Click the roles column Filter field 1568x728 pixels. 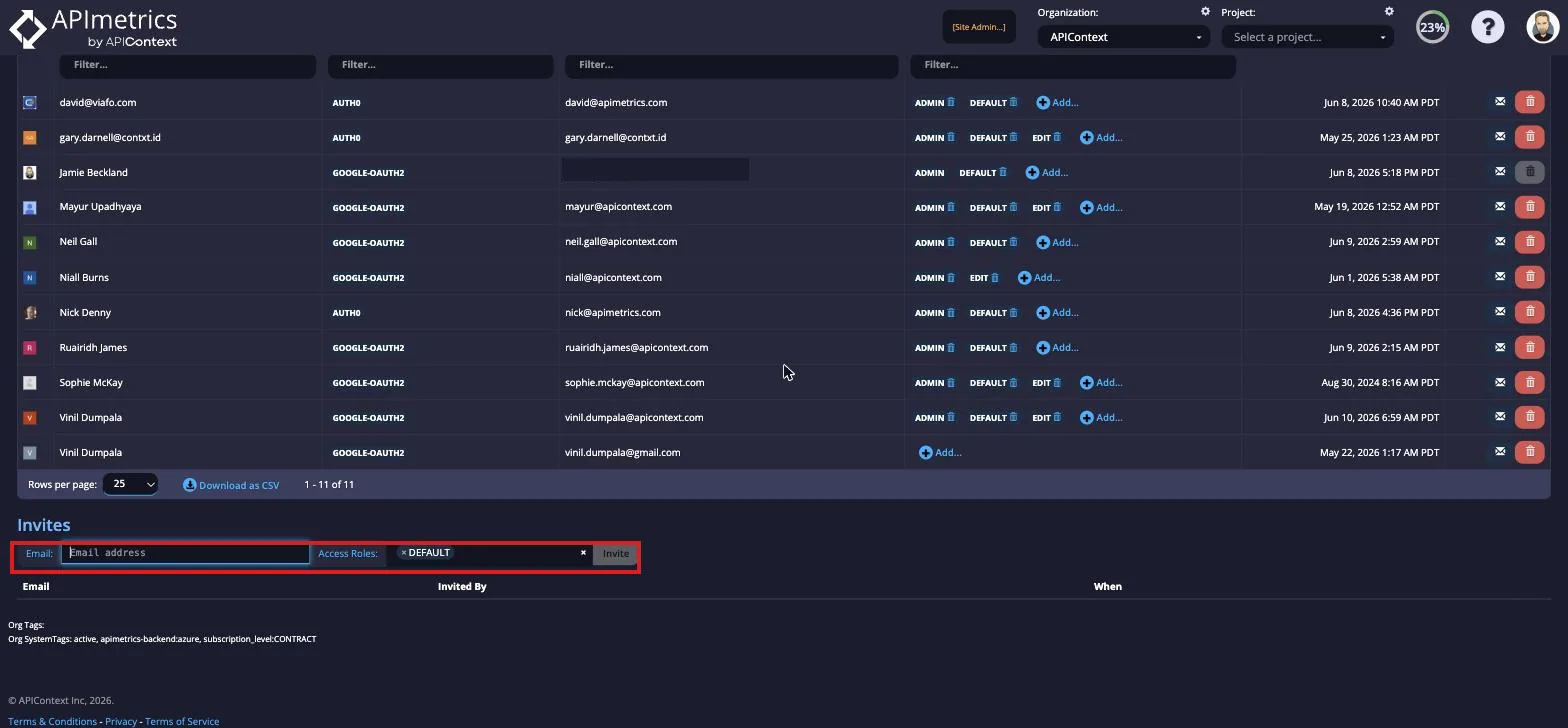[1073, 65]
